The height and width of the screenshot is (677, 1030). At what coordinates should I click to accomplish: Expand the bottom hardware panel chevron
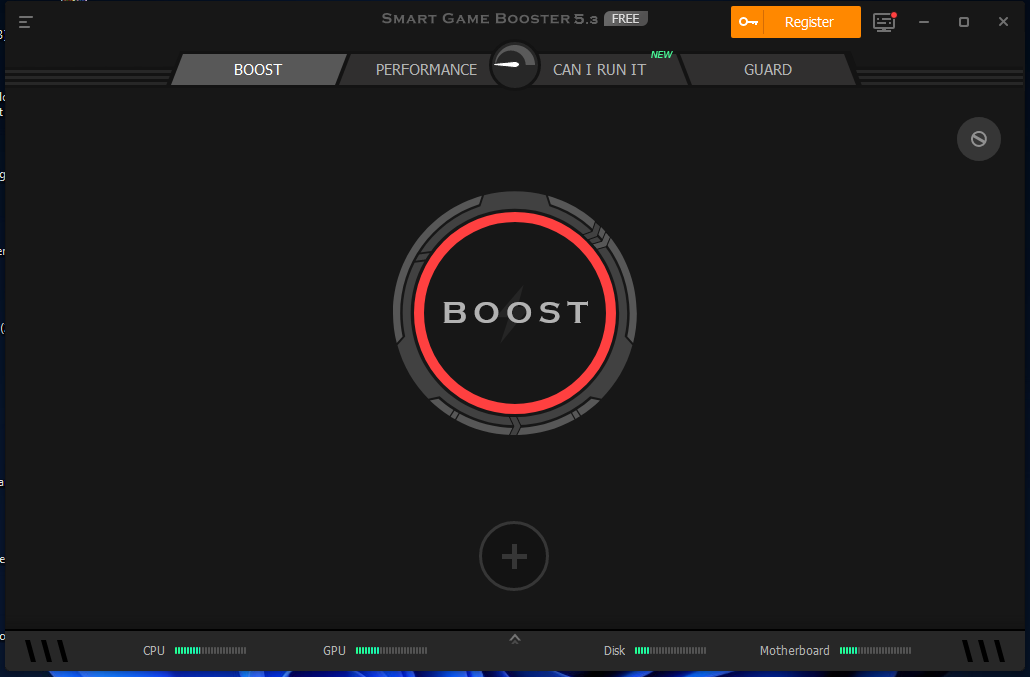pos(515,639)
